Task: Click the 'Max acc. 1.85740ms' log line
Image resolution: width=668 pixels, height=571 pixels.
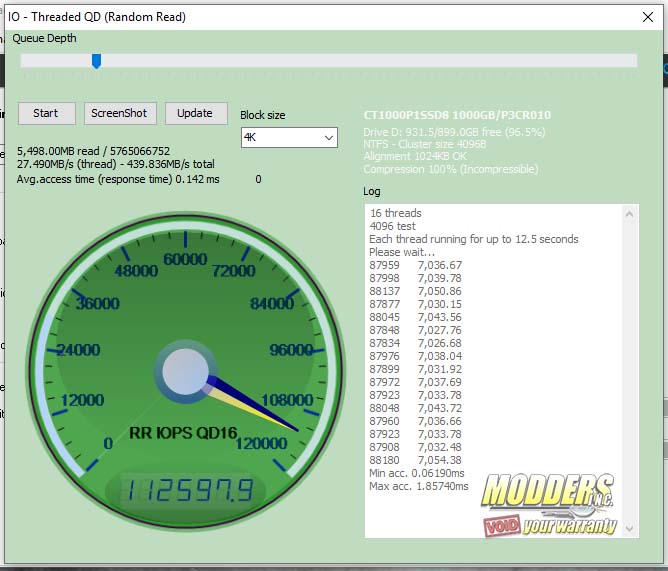Action: click(x=419, y=486)
